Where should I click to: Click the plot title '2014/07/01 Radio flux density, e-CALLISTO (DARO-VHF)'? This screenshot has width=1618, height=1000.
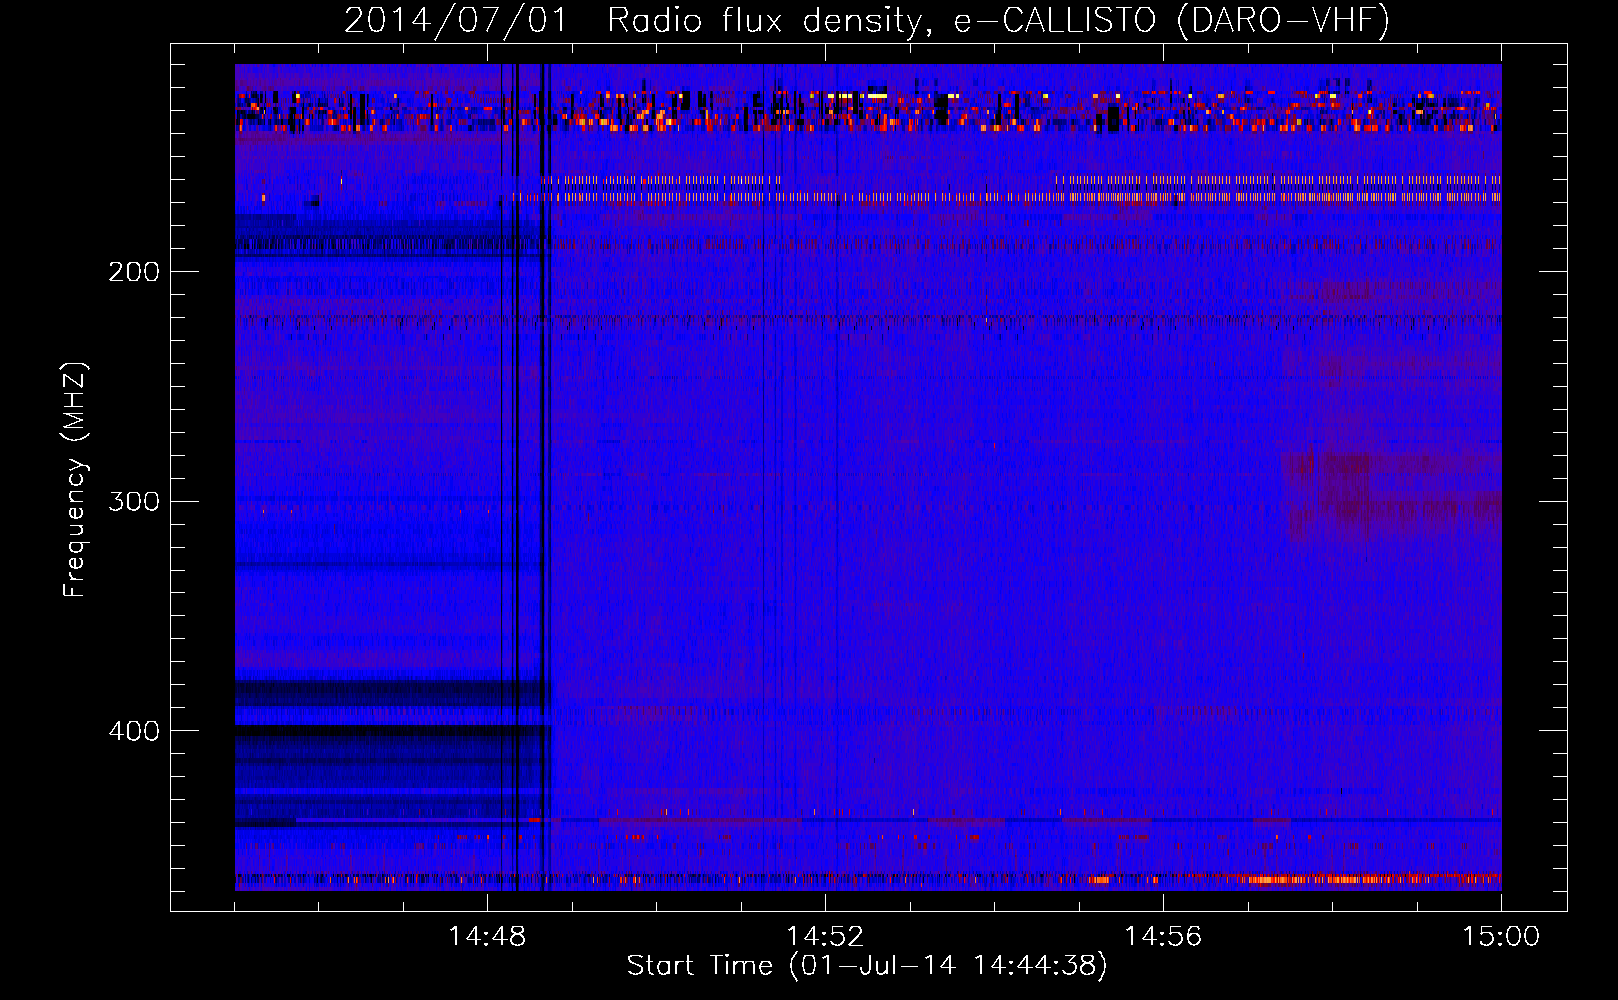click(867, 19)
